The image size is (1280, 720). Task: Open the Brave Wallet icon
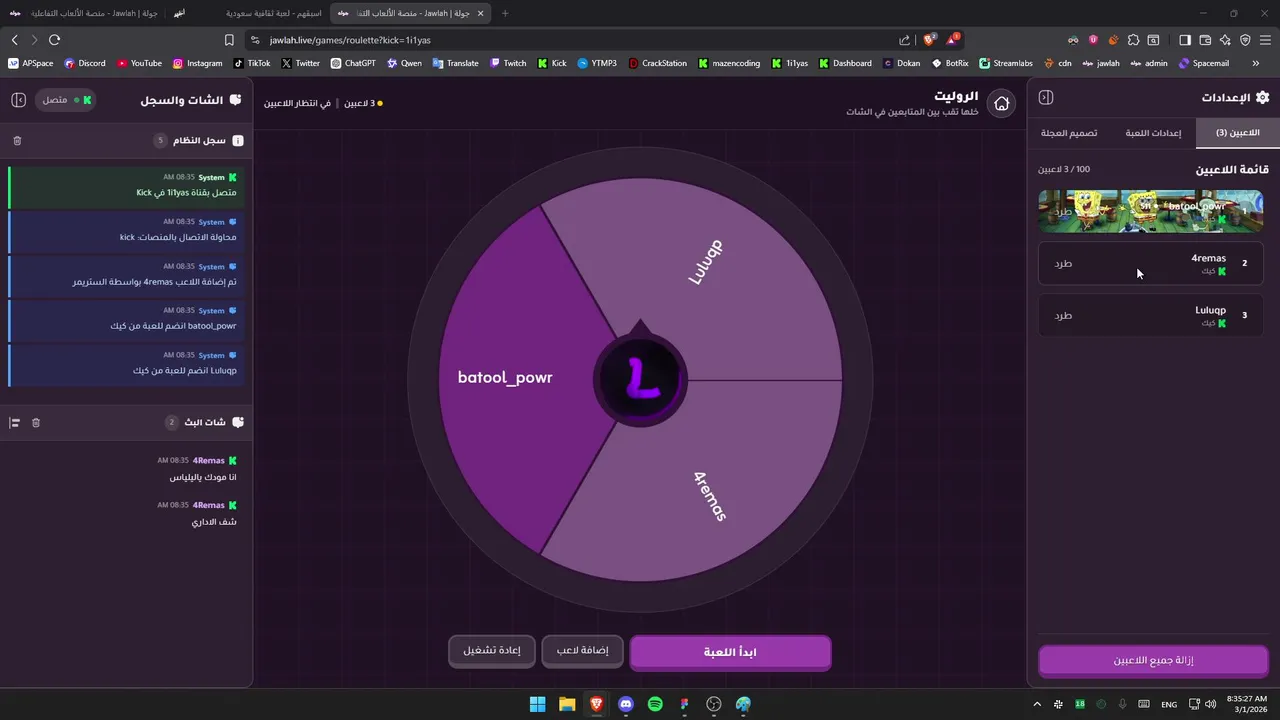click(x=1205, y=40)
